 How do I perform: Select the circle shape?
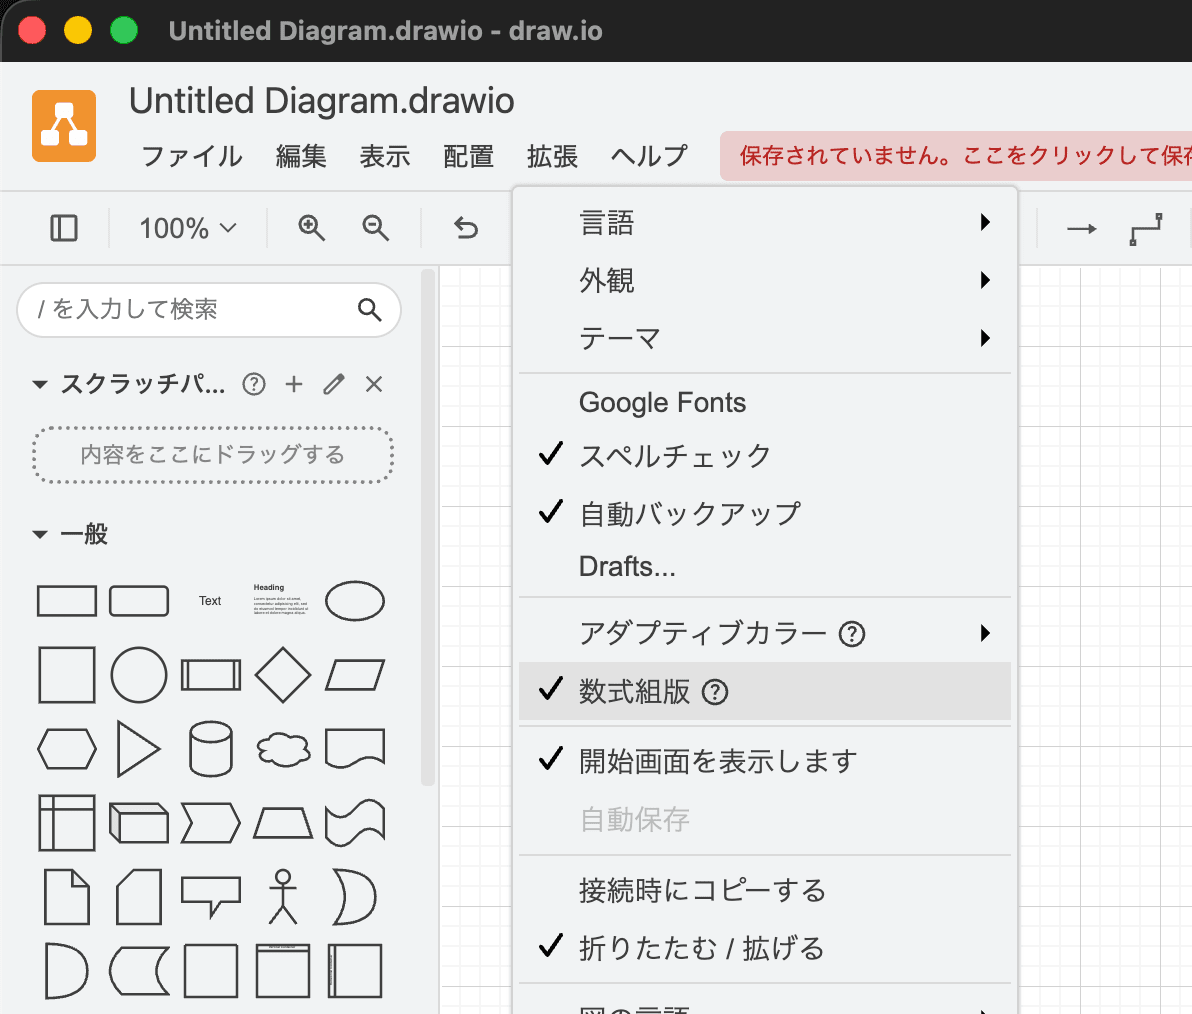[139, 675]
